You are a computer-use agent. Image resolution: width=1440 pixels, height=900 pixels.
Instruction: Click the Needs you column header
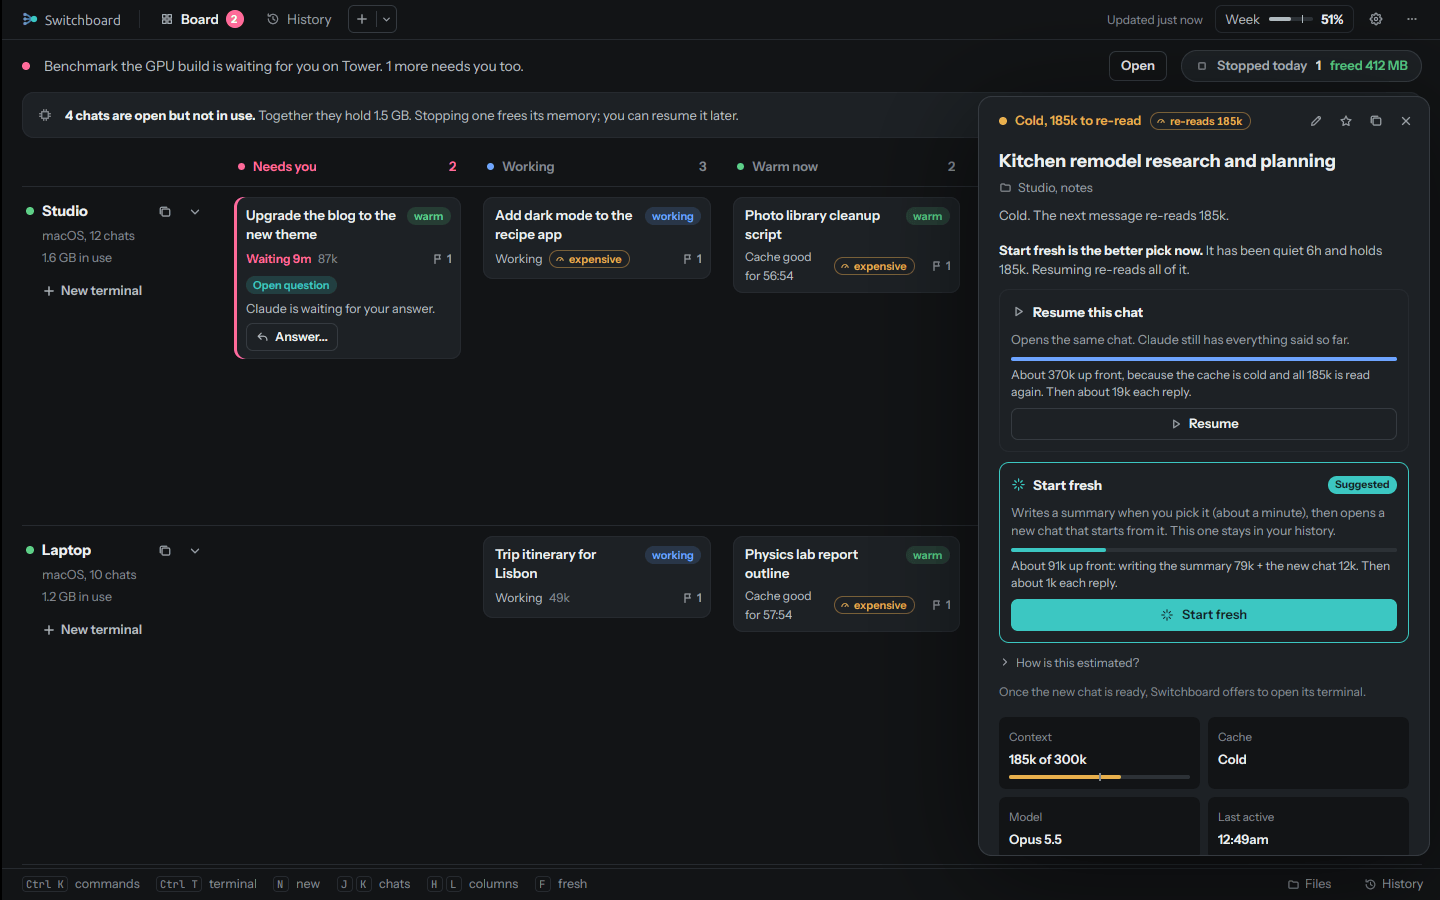pyautogui.click(x=347, y=167)
